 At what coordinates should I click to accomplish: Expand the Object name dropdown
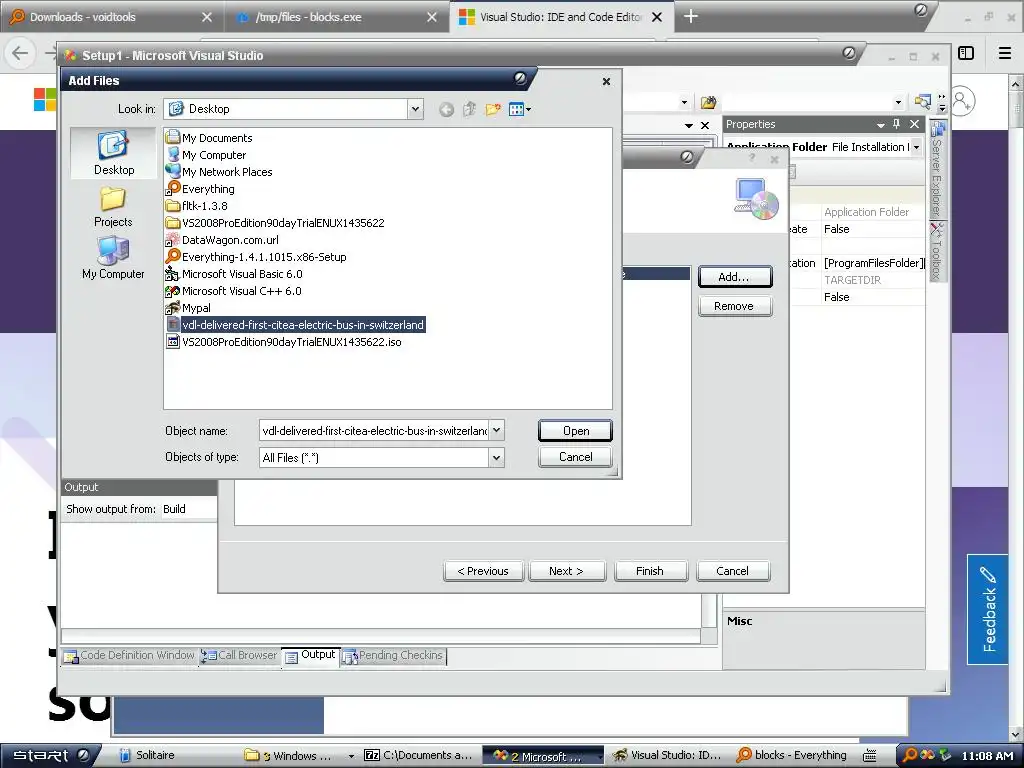[x=496, y=430]
